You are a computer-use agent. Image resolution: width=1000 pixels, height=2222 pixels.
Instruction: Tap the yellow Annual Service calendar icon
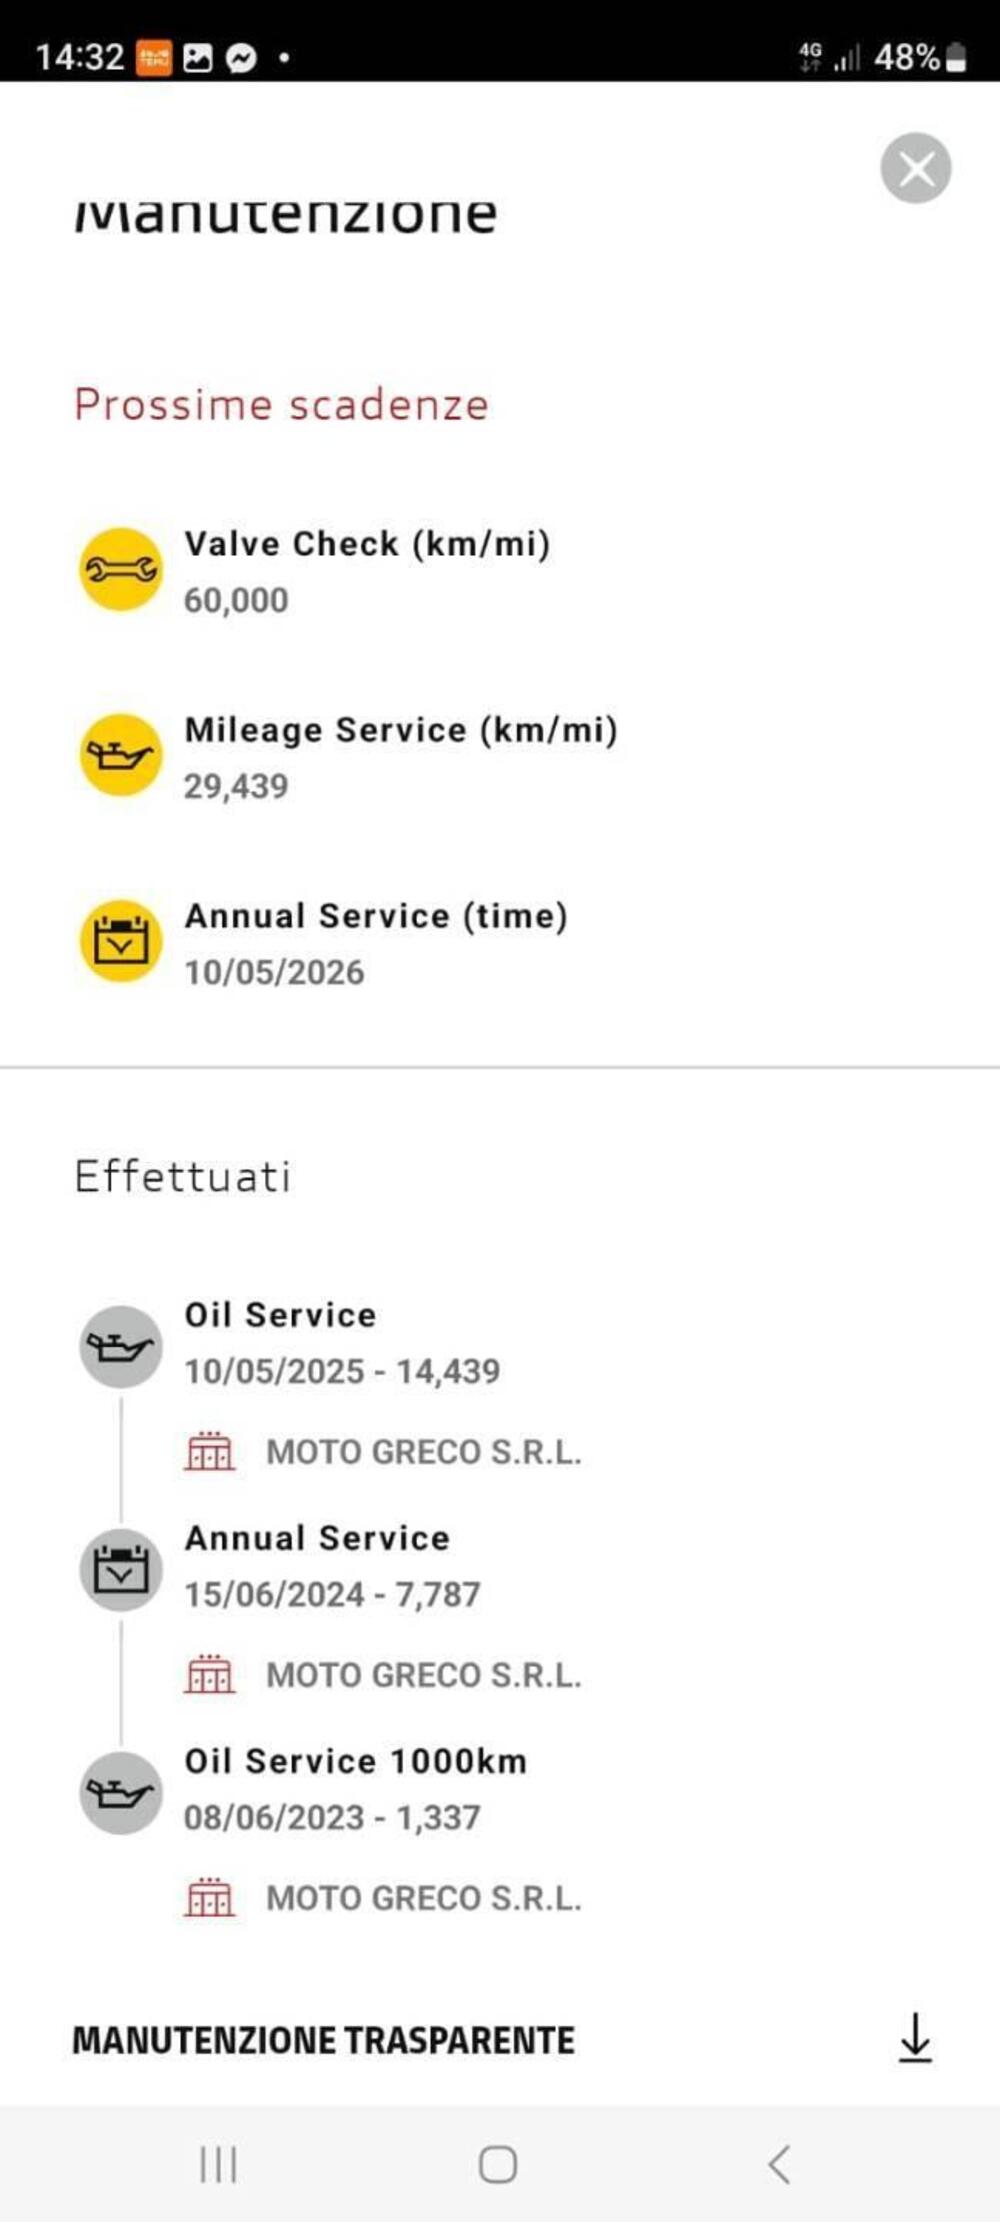pos(121,941)
